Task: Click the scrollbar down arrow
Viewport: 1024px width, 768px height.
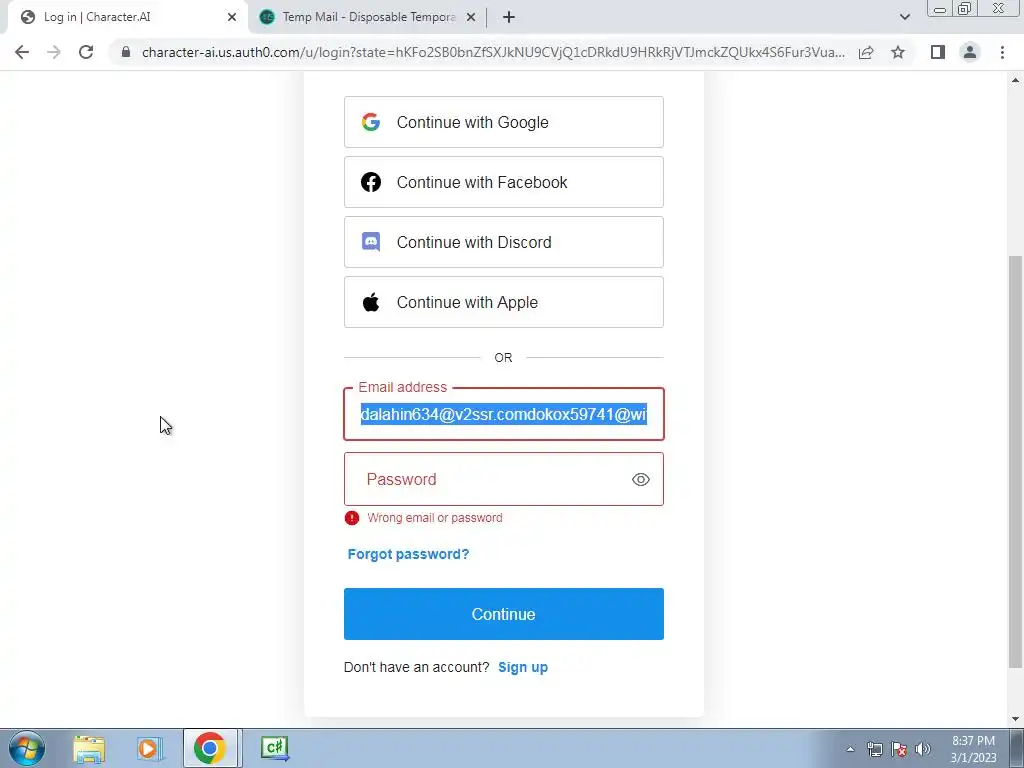Action: click(1015, 720)
